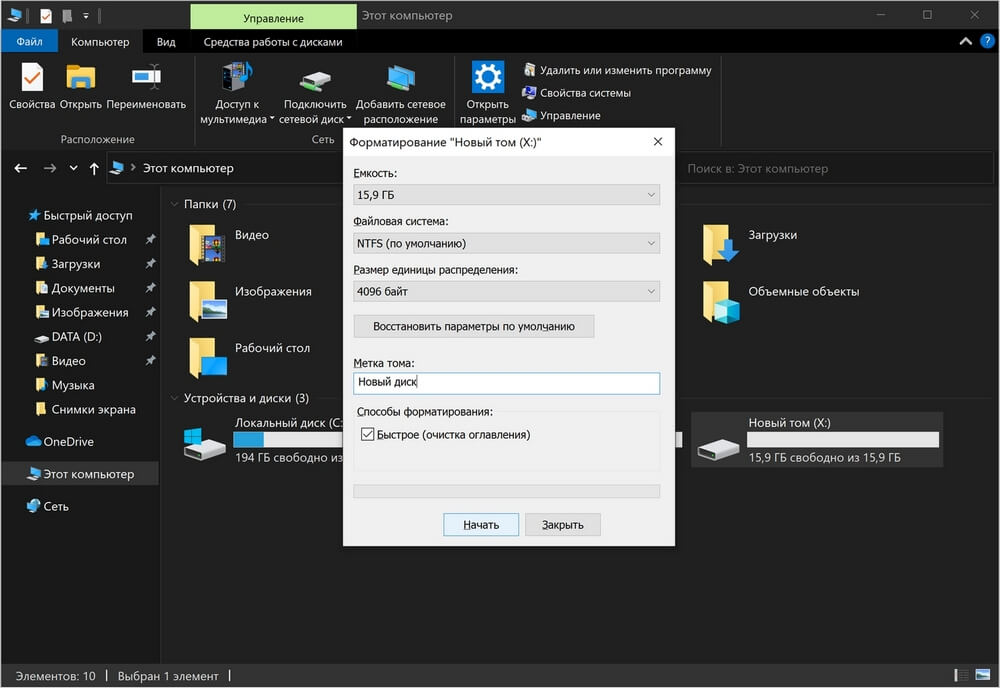Expand Размер единицы распределения dropdown
The width and height of the screenshot is (1000, 688).
tap(506, 292)
